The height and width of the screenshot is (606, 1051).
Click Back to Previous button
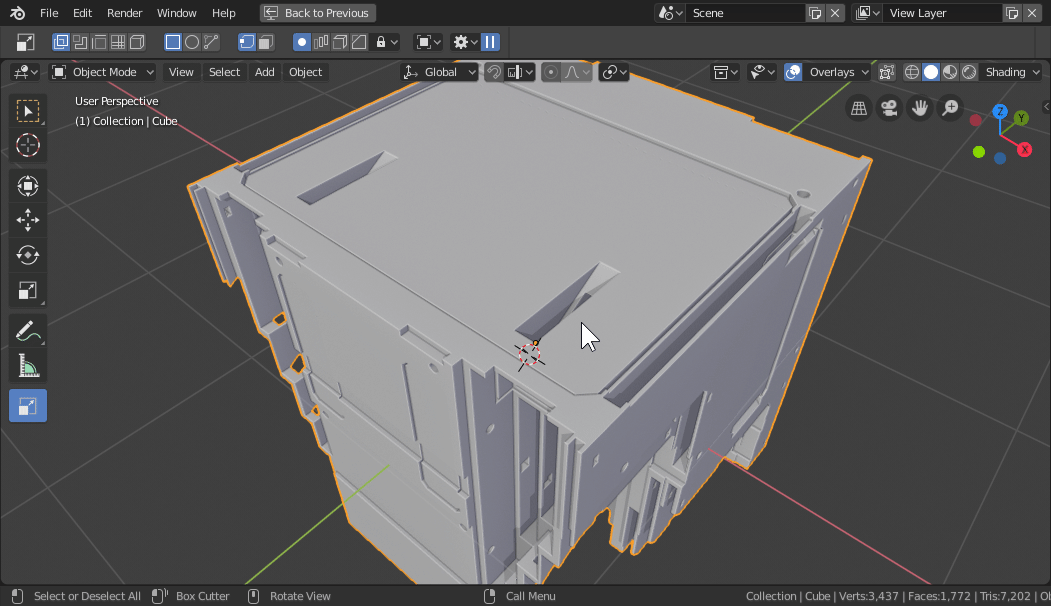(x=317, y=13)
